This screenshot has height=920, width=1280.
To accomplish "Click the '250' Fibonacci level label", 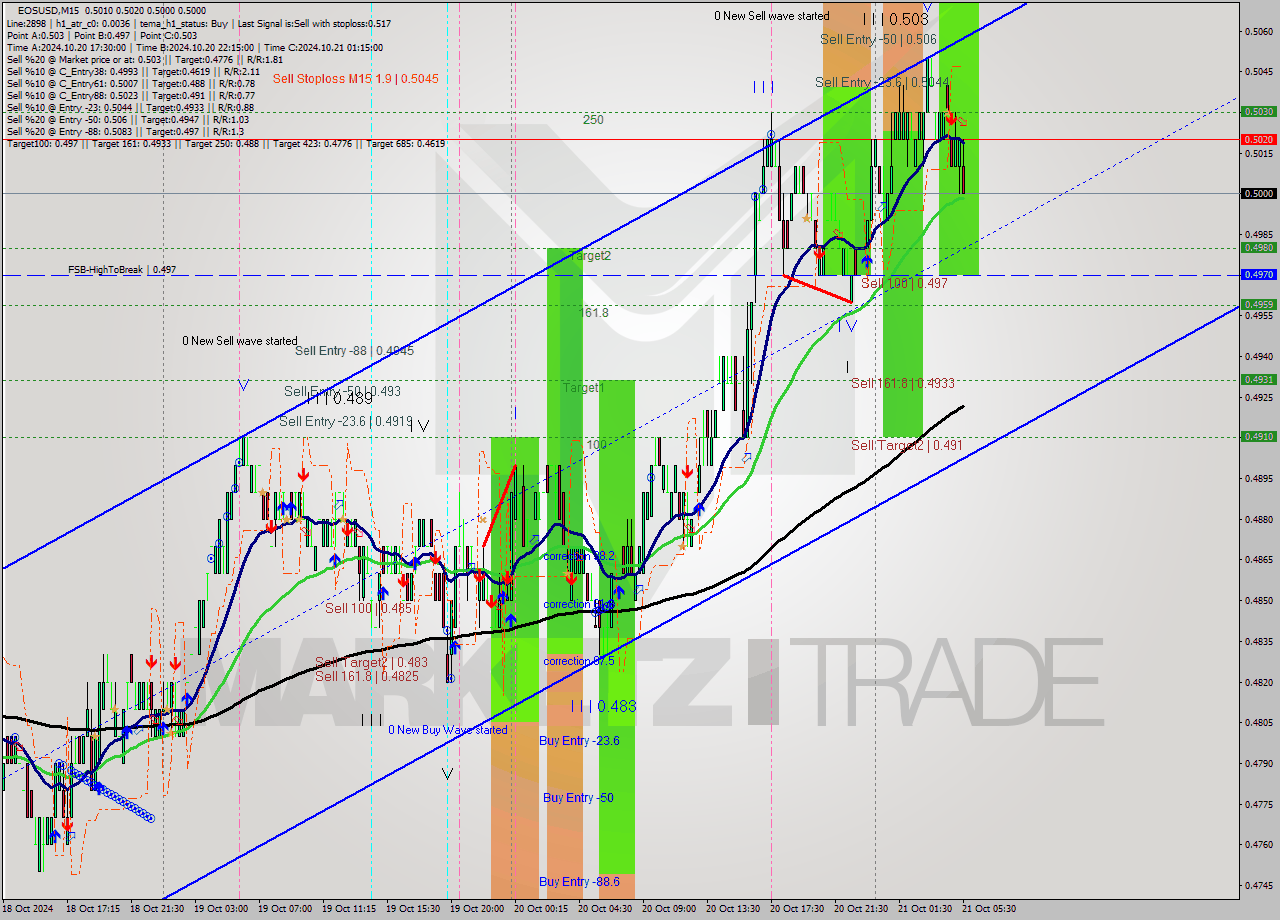I will (x=593, y=119).
